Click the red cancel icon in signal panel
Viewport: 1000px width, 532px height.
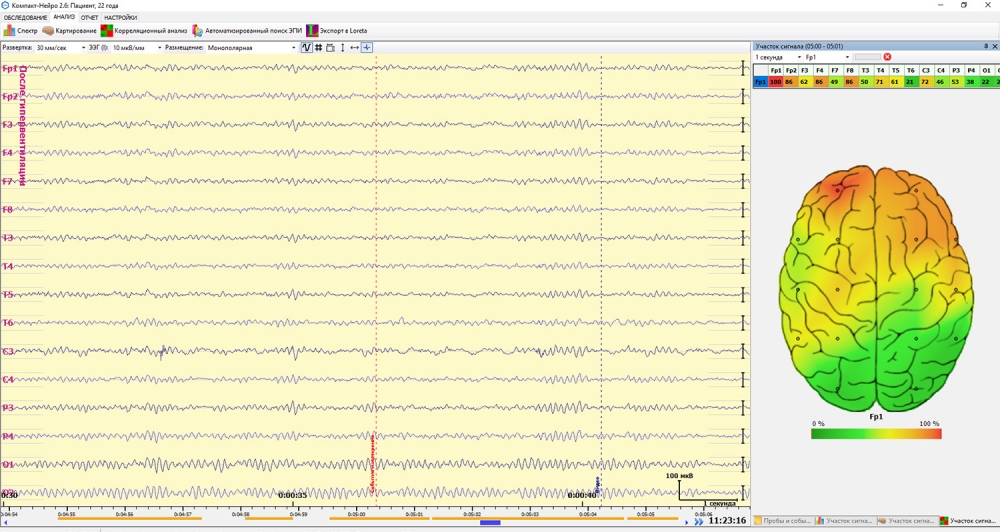pos(887,57)
